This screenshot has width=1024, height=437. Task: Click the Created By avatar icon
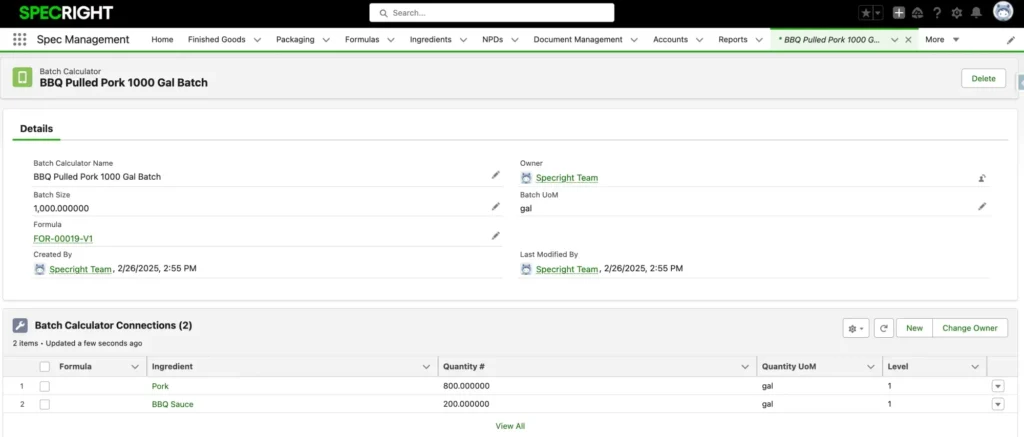click(39, 269)
